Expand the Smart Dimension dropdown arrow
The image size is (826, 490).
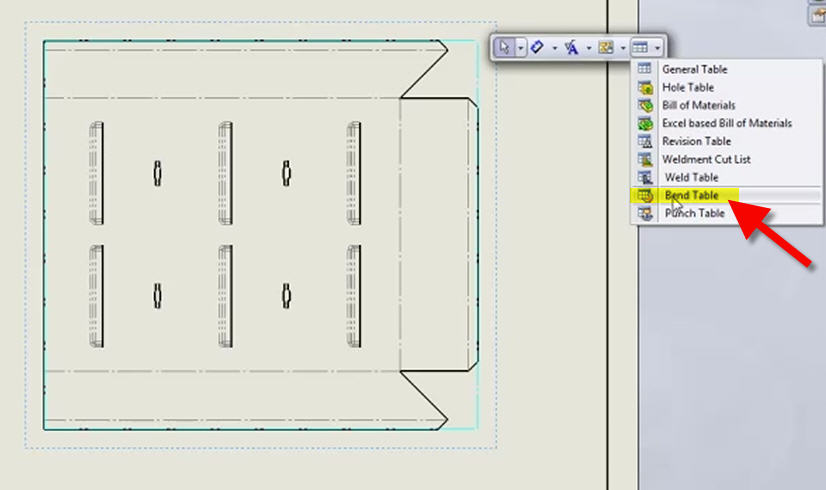(555, 48)
